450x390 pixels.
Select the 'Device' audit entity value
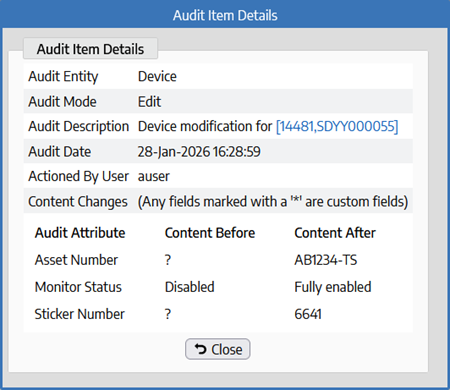coord(157,76)
